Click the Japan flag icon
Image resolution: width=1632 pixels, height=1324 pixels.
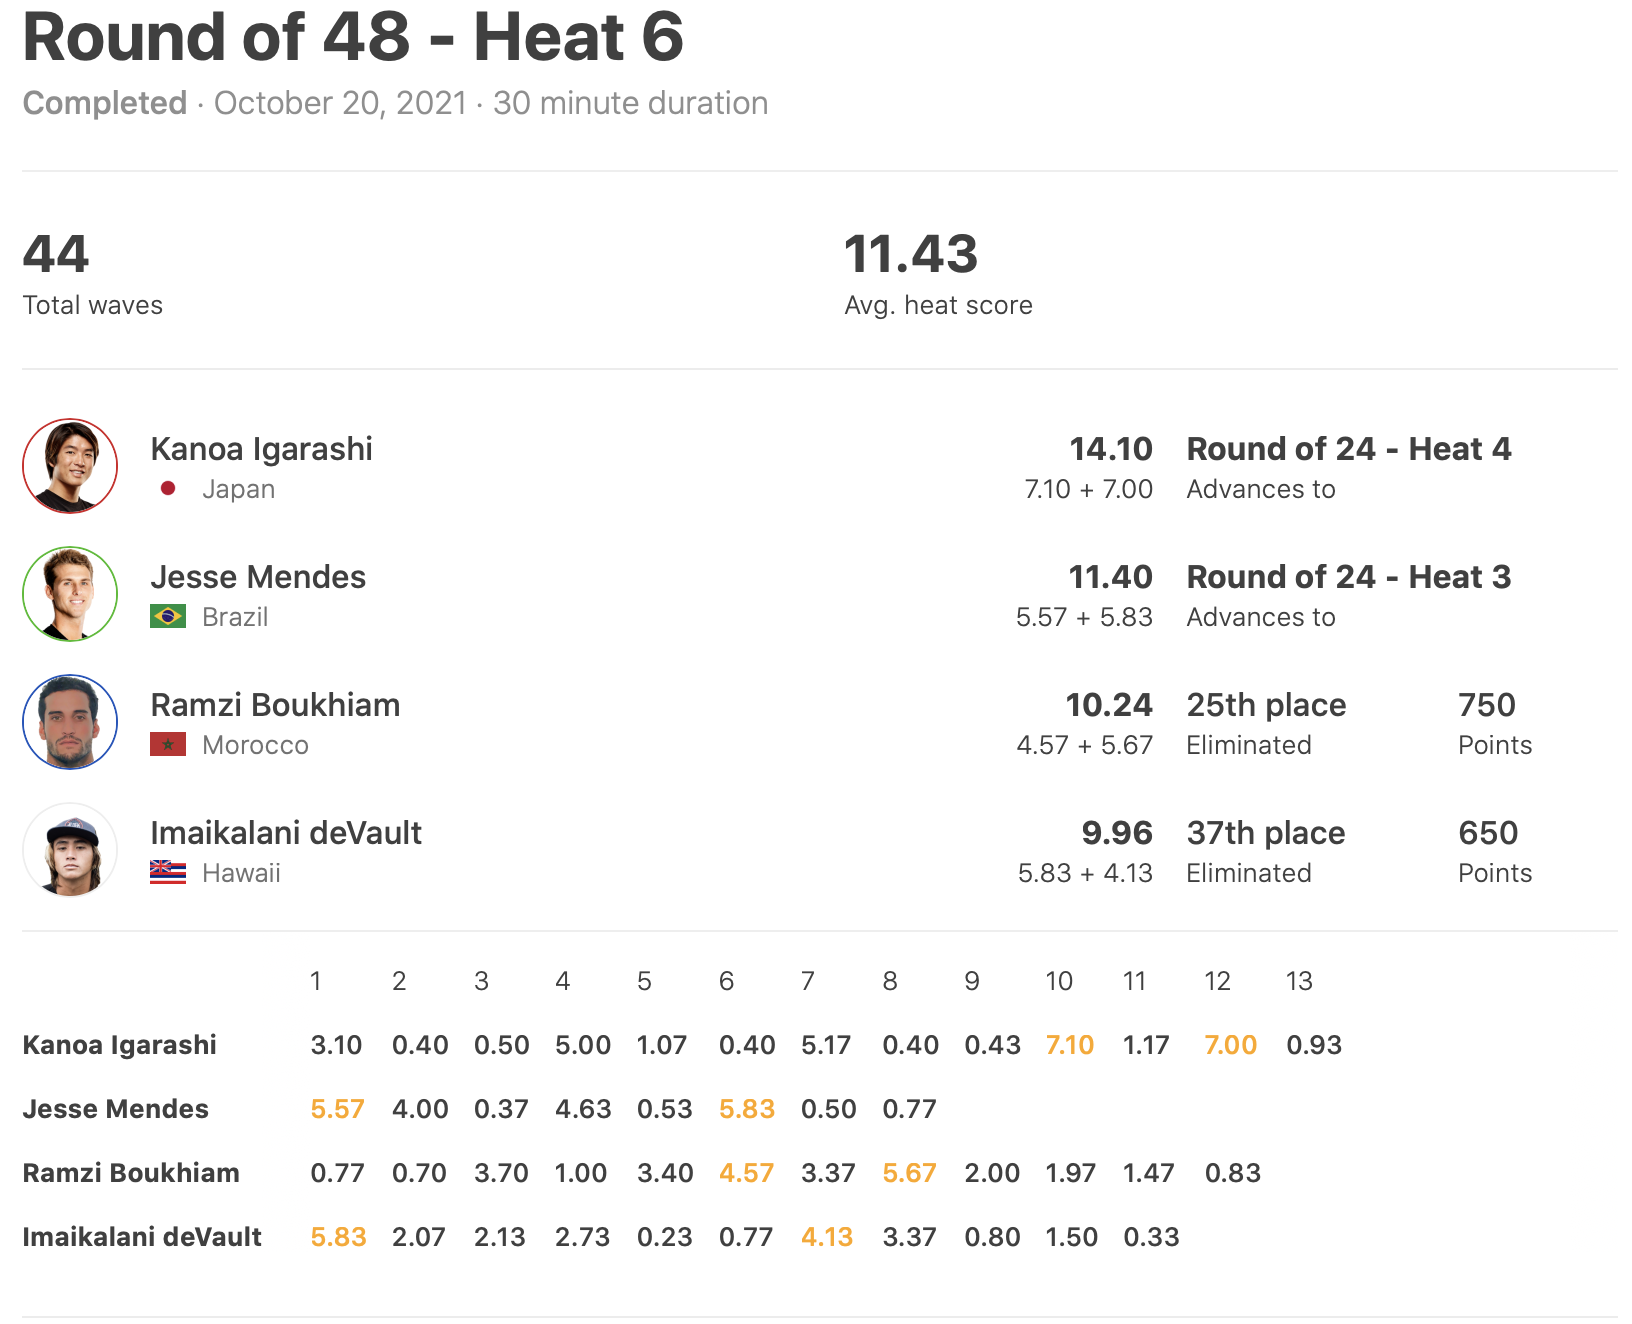(168, 489)
